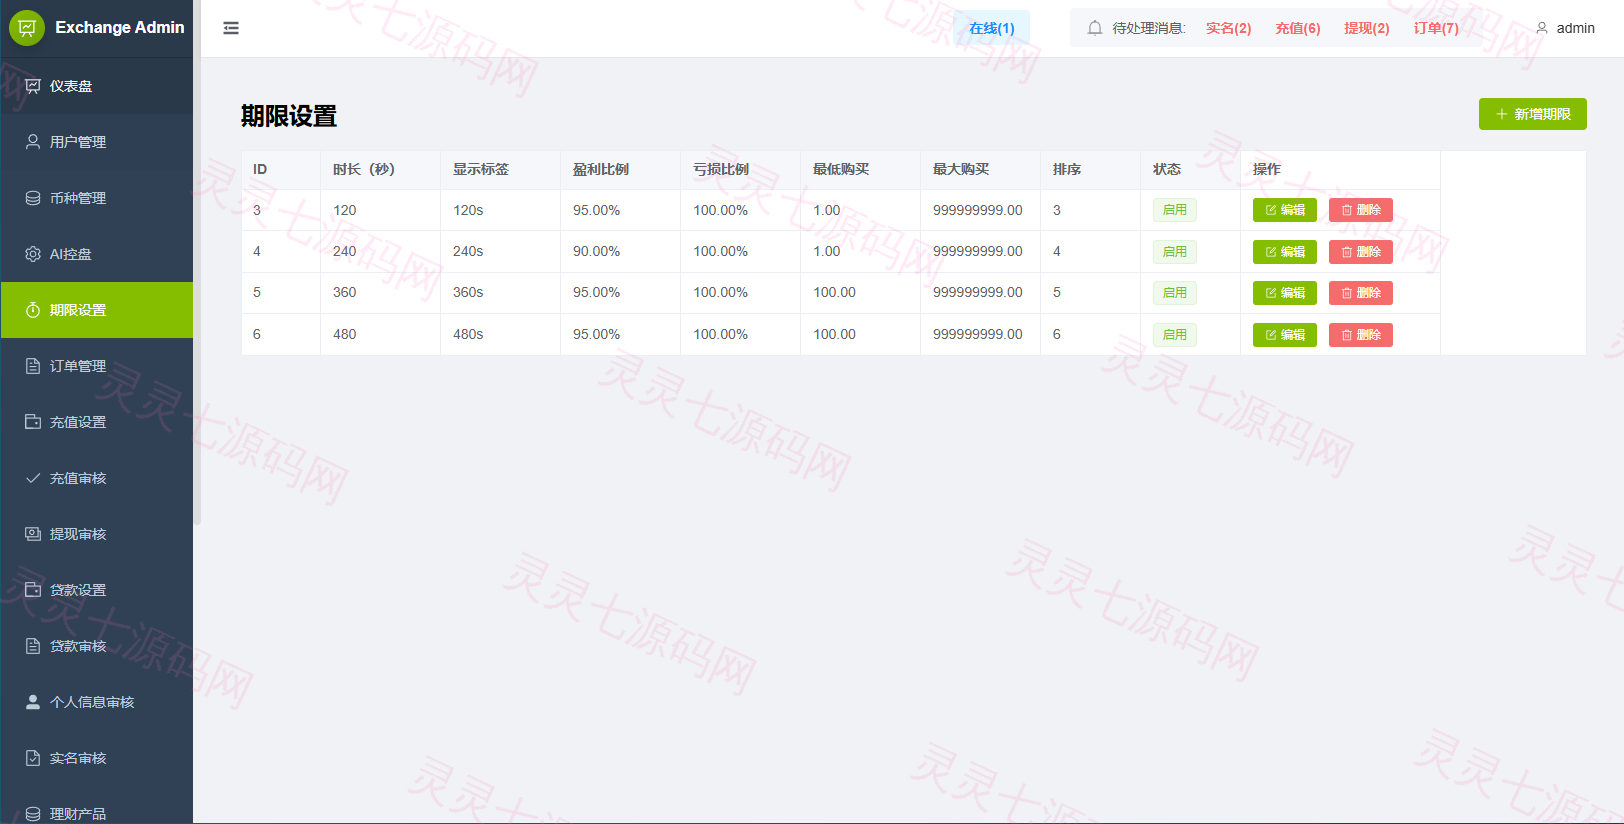Click the Exchange Admin logo icon

click(27, 28)
